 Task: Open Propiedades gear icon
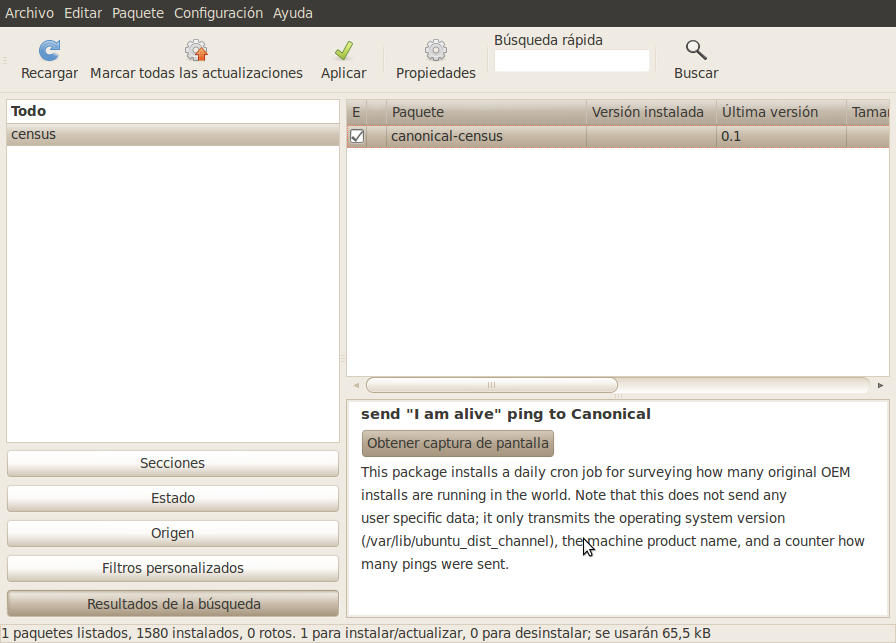[x=435, y=50]
